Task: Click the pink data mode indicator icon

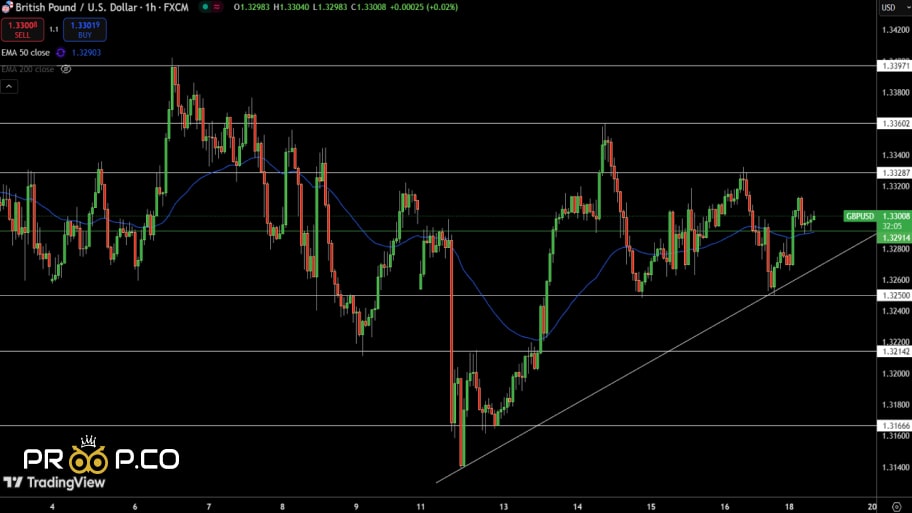Action: click(217, 7)
